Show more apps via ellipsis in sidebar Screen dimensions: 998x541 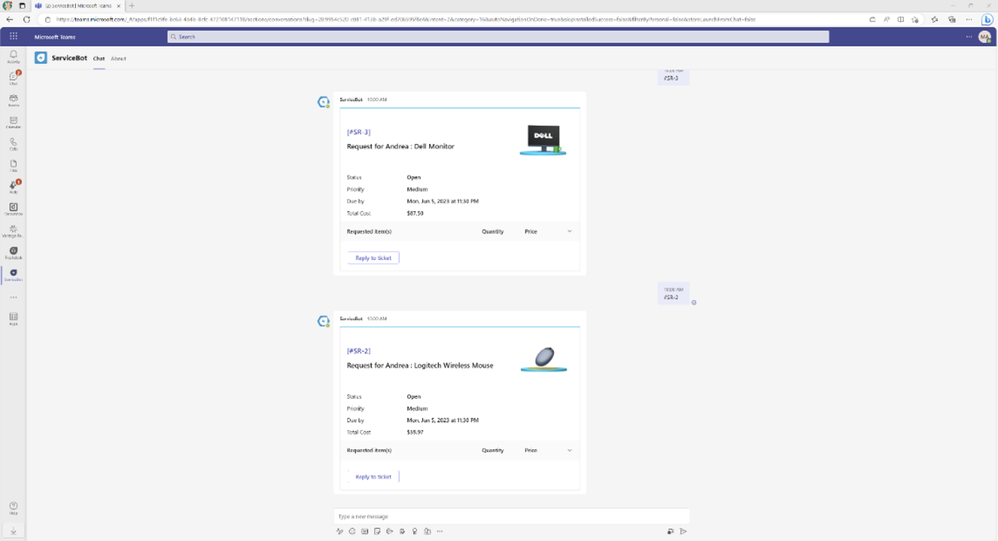[x=13, y=297]
